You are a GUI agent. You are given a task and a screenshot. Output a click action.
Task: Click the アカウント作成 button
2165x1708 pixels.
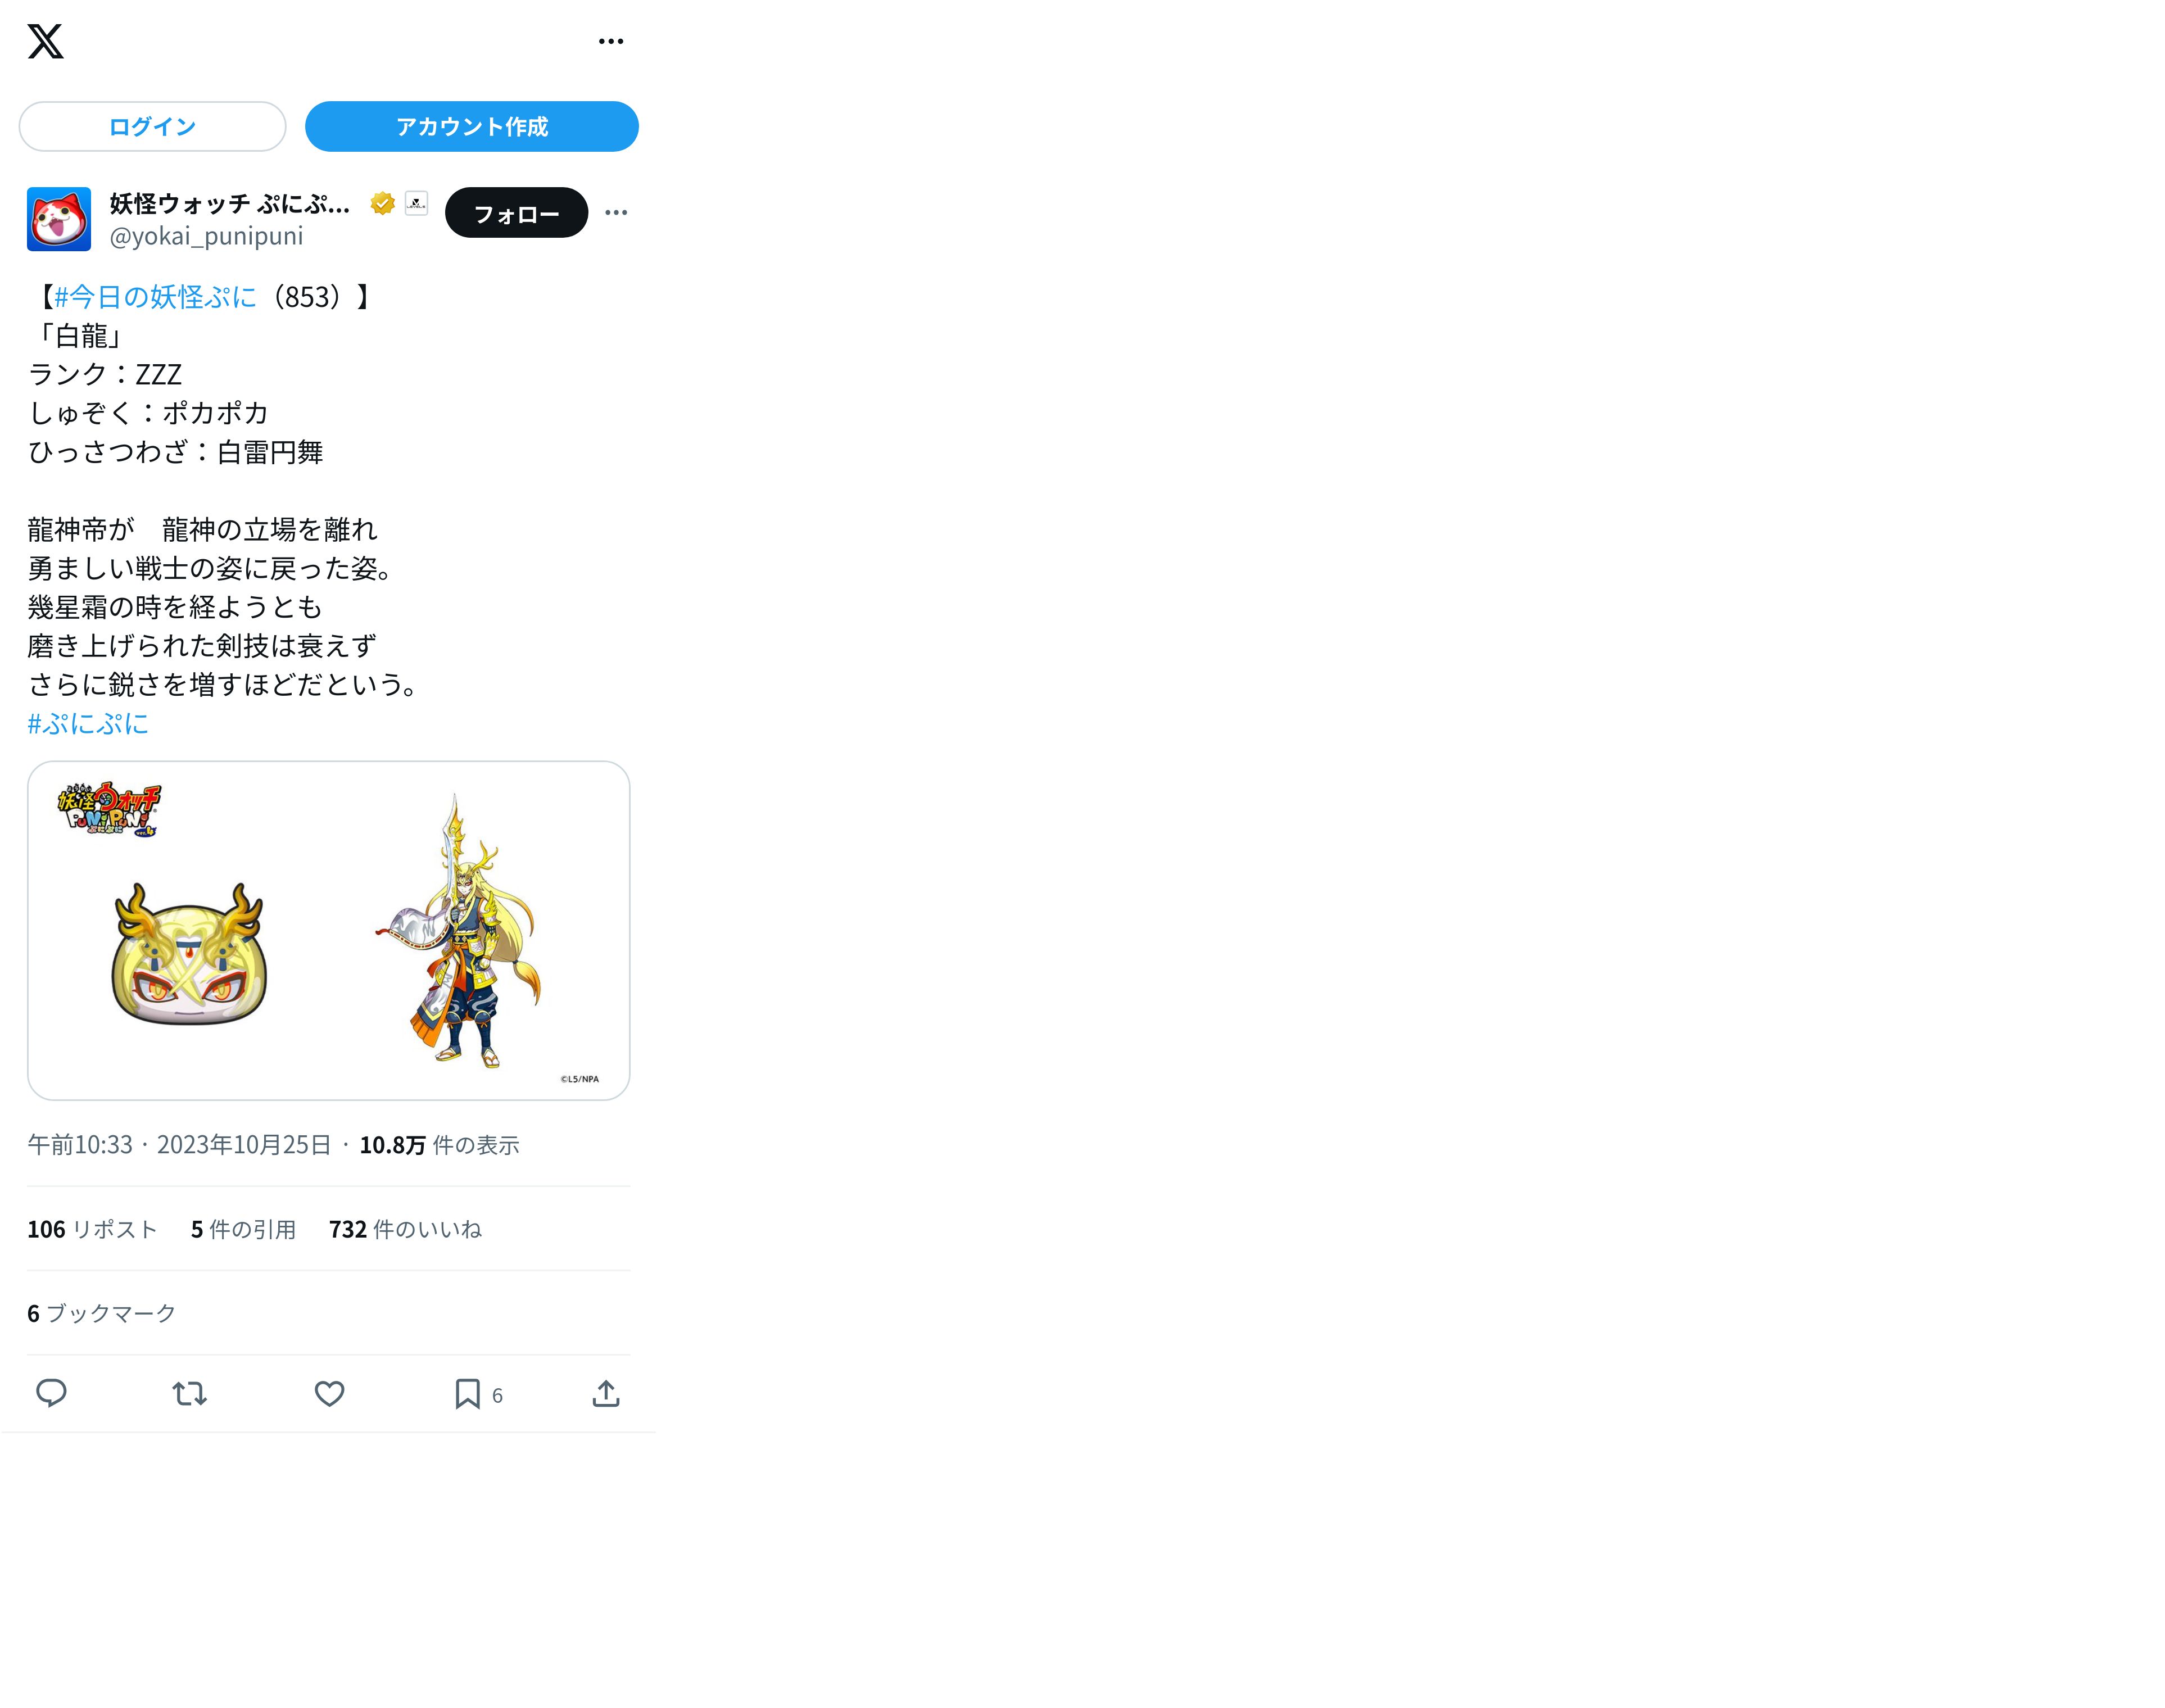471,127
